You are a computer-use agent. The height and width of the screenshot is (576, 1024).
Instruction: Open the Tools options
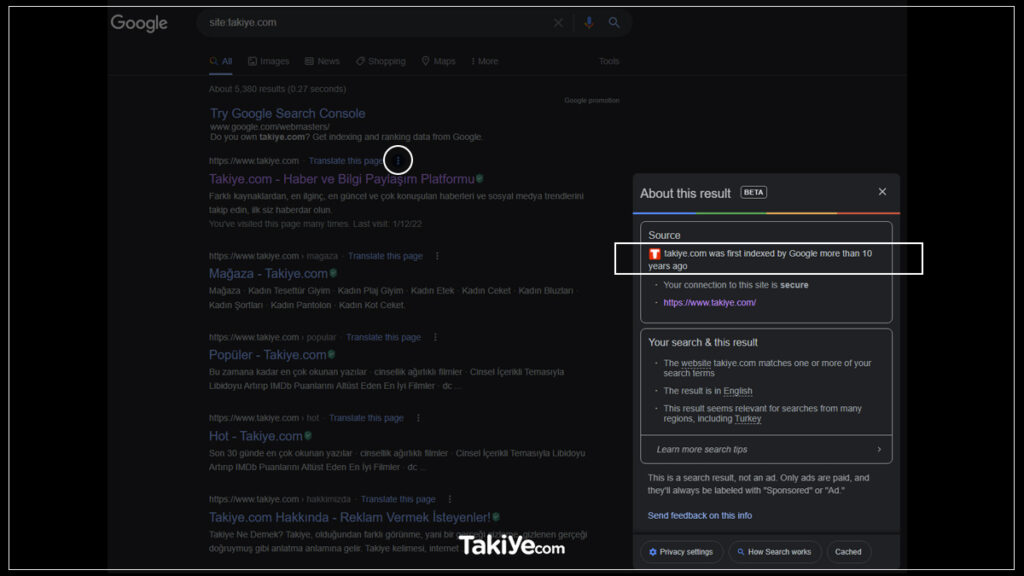609,61
